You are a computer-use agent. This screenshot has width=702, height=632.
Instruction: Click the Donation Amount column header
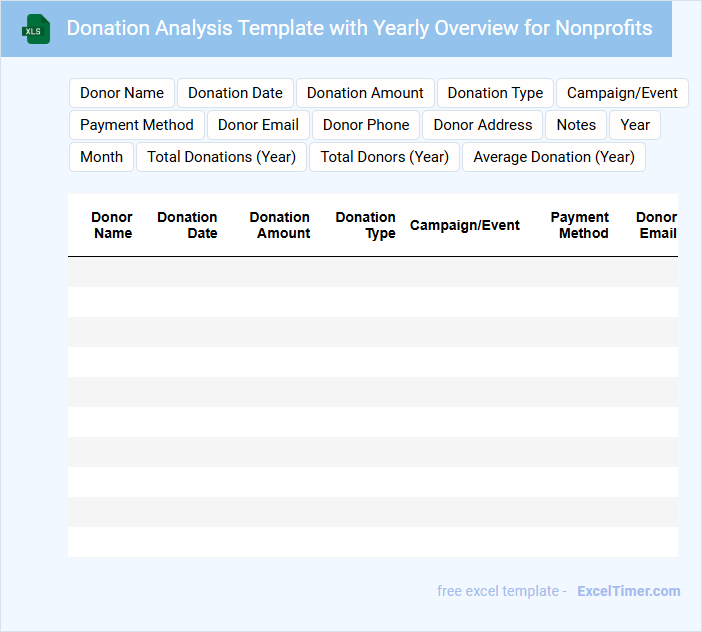coord(280,225)
